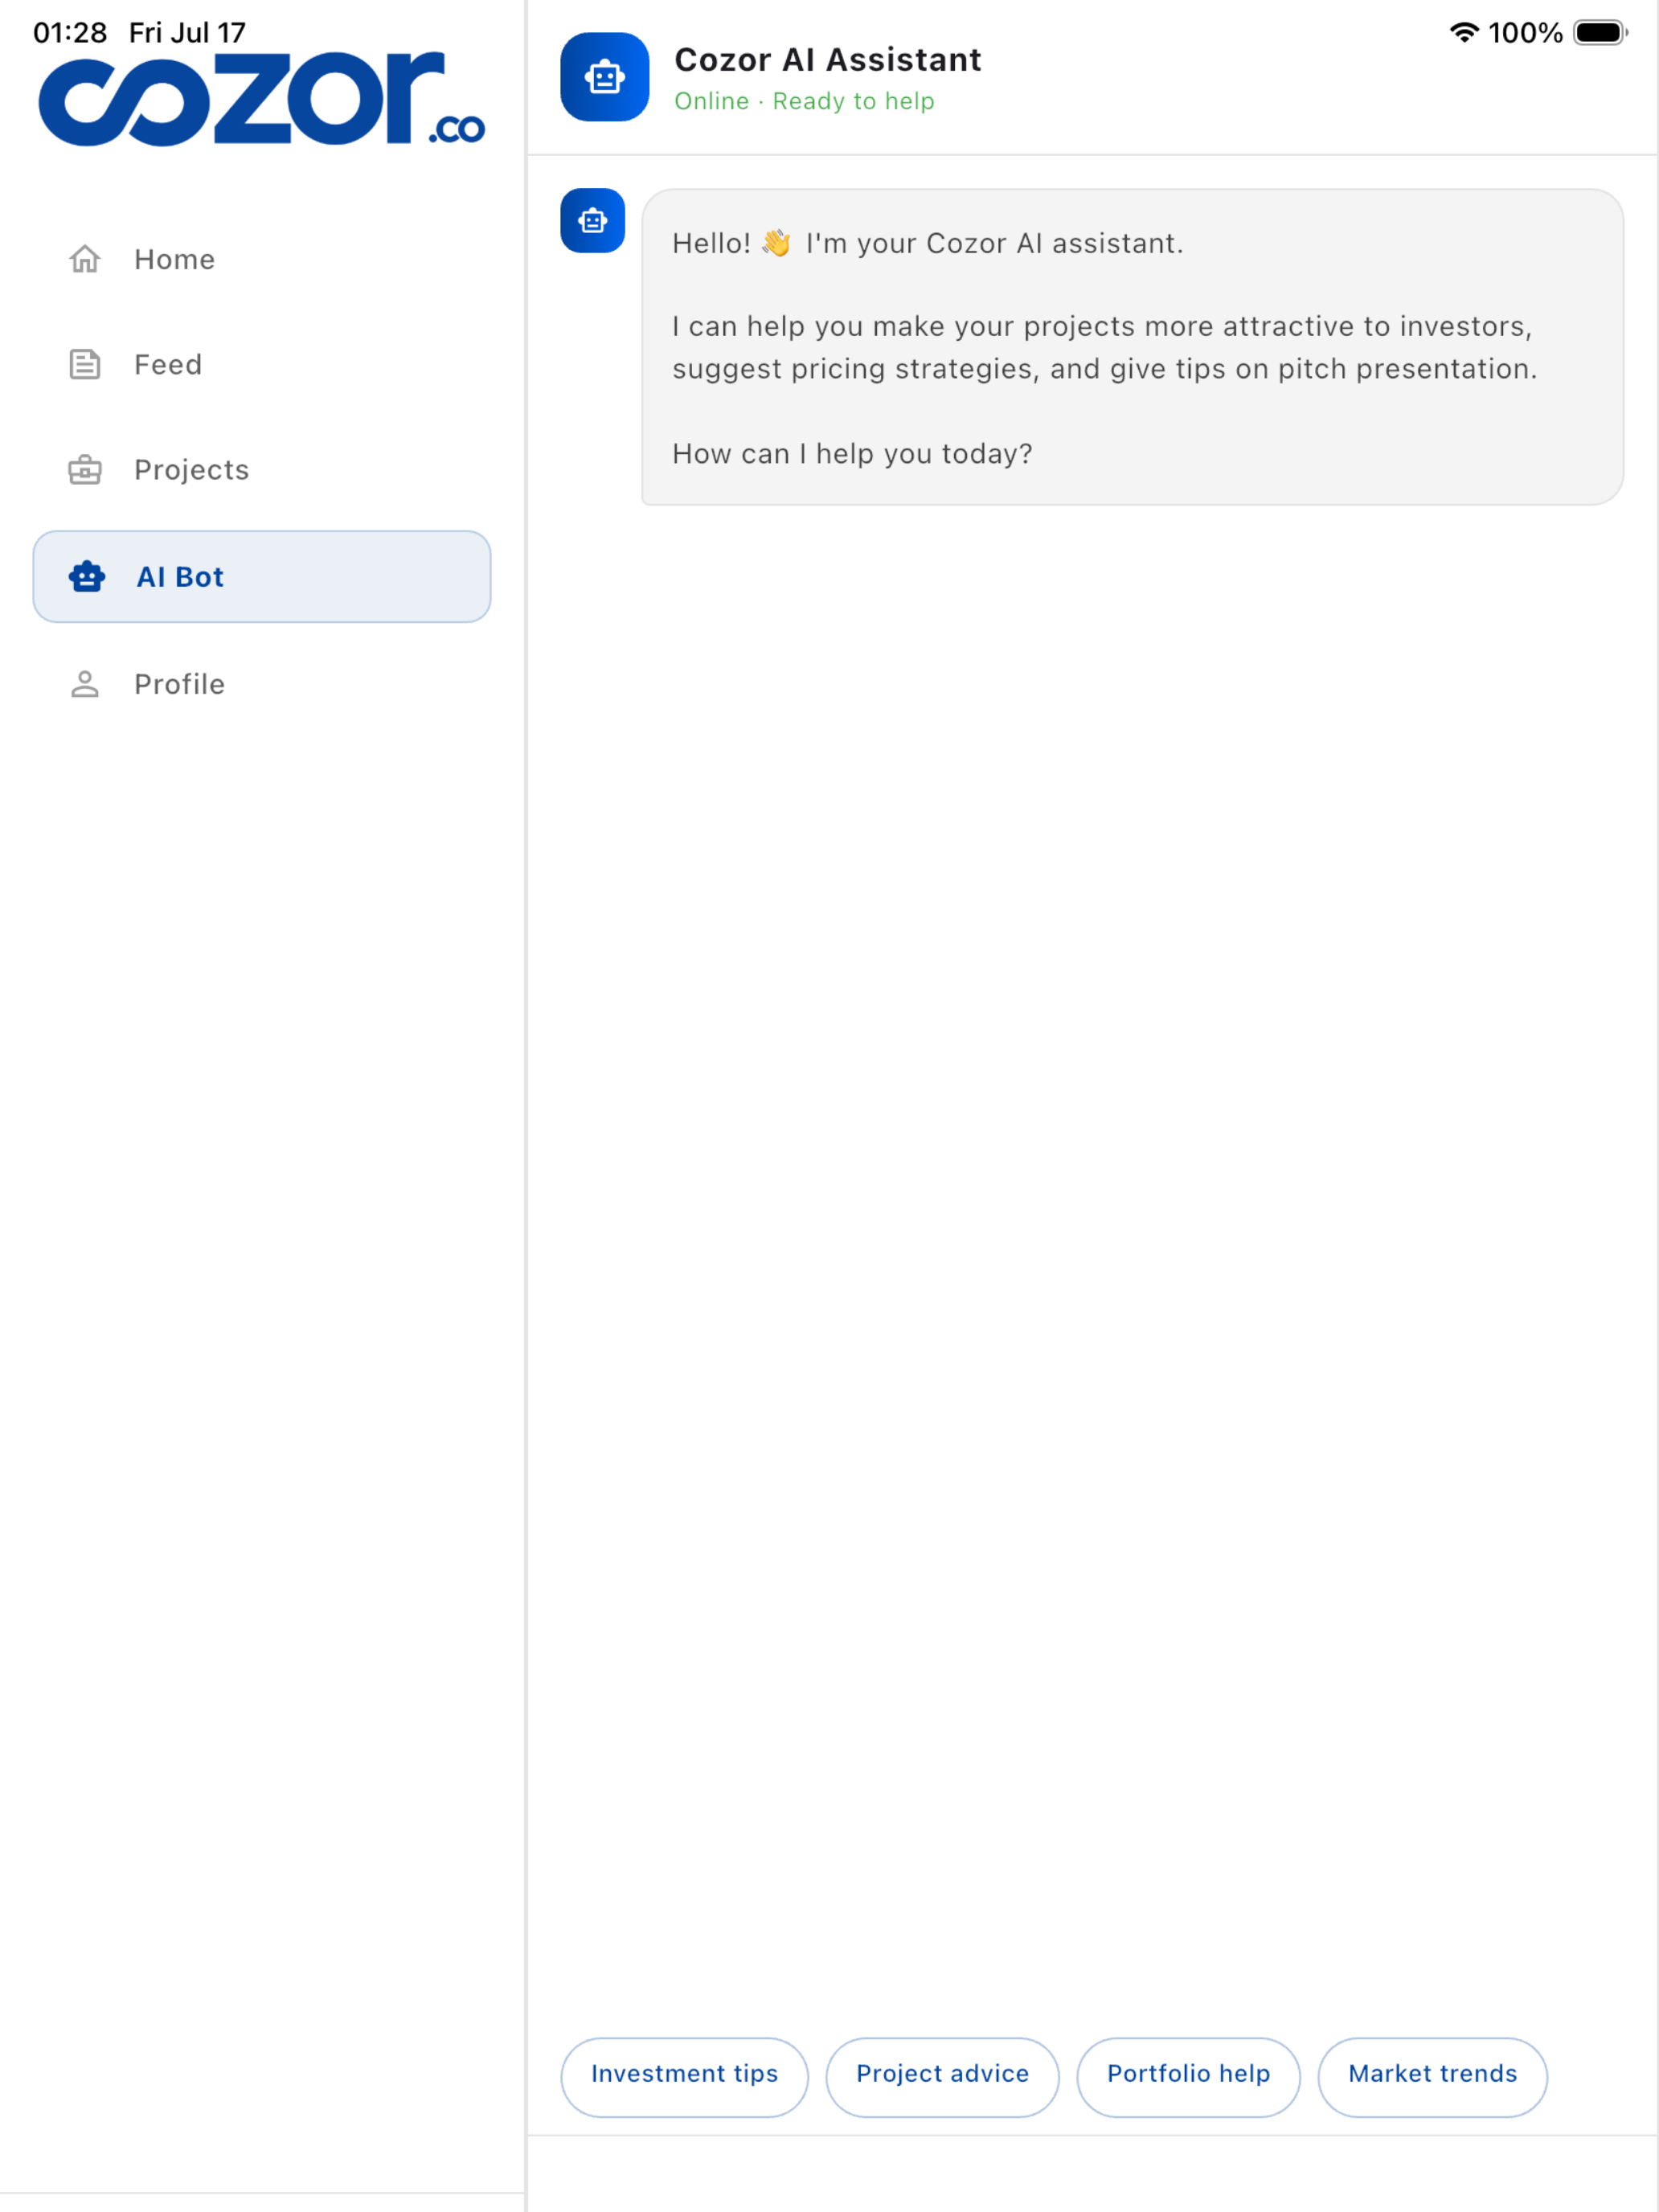Open the Profile page
This screenshot has height=2212, width=1659.
coord(262,684)
